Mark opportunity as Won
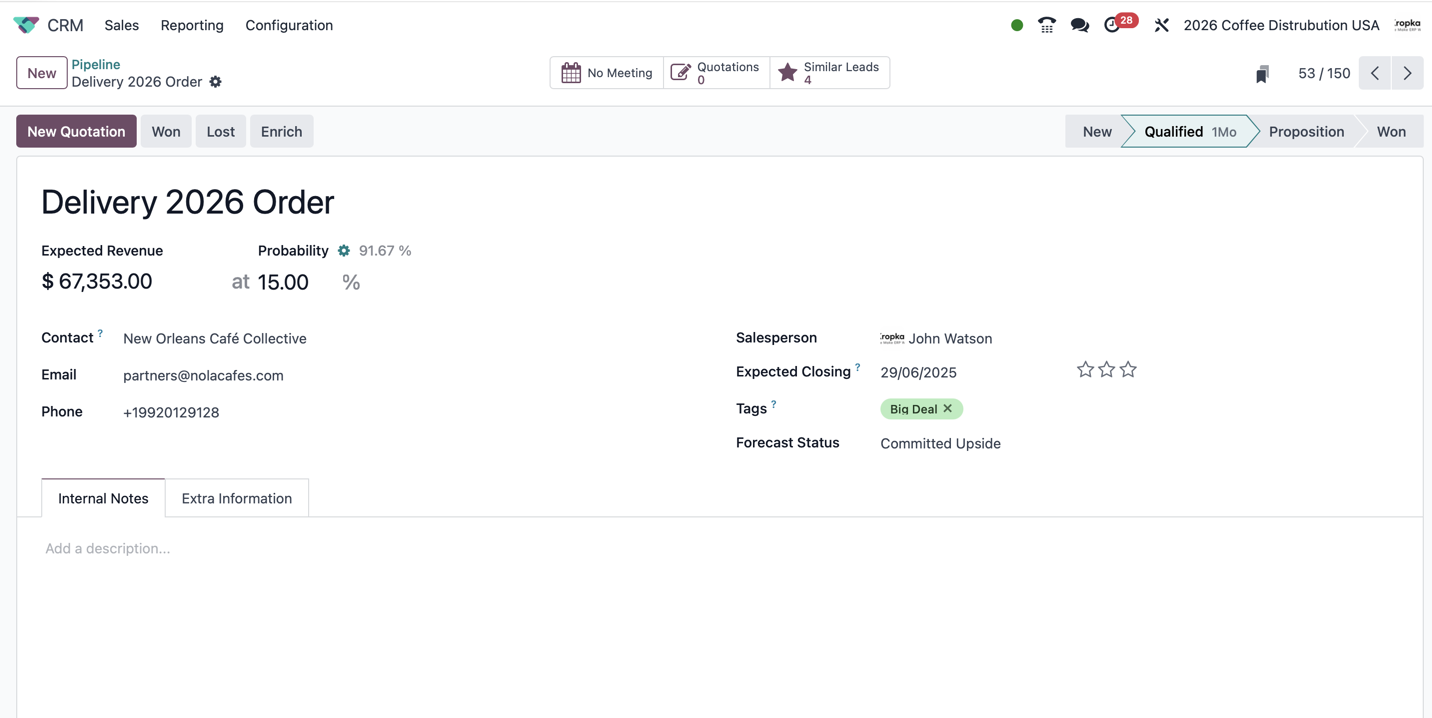 (166, 131)
